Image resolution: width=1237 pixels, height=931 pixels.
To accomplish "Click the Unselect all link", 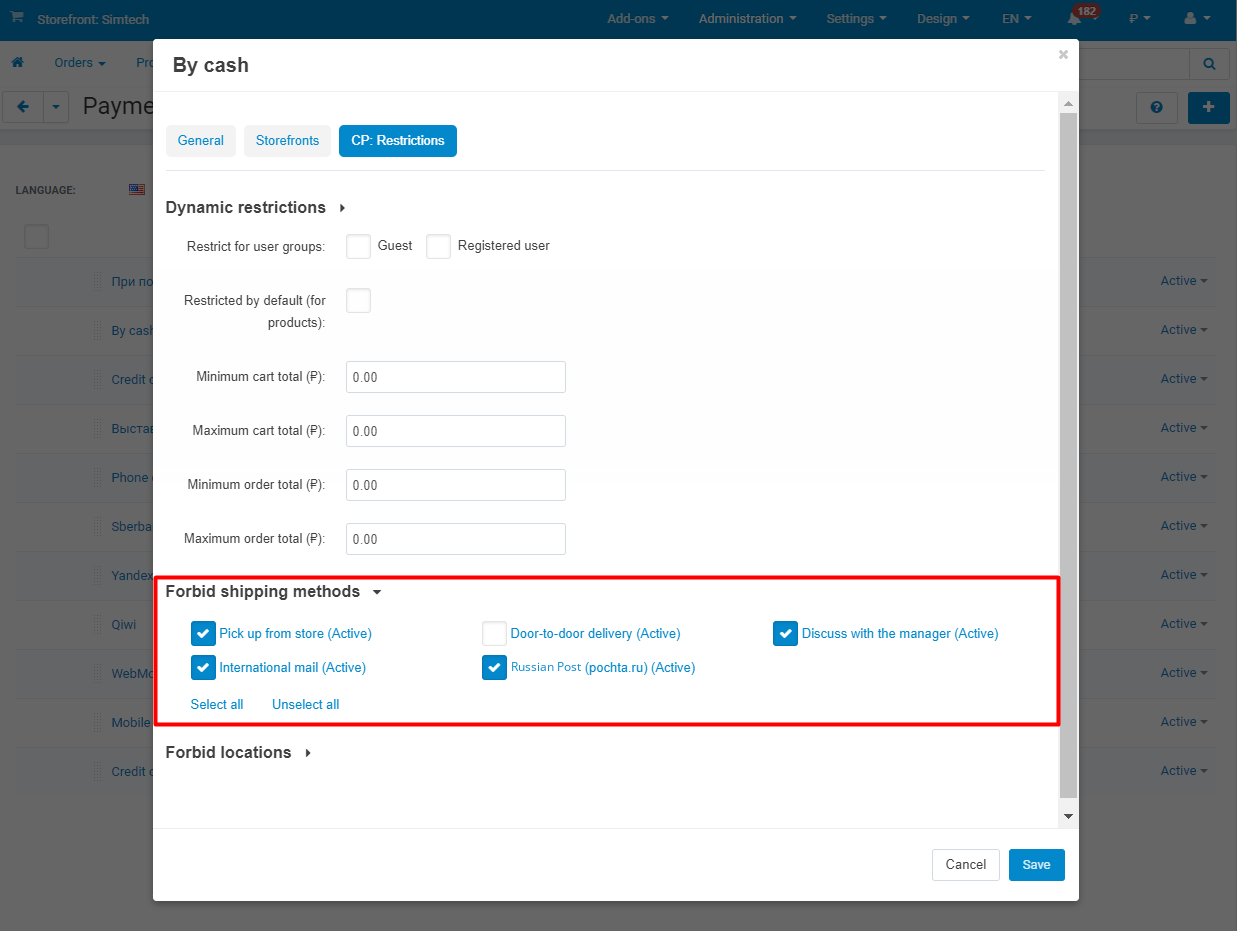I will (305, 705).
